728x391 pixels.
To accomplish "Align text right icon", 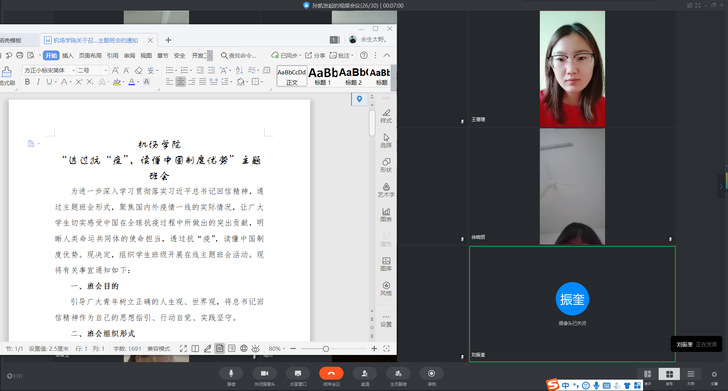I will coord(192,82).
